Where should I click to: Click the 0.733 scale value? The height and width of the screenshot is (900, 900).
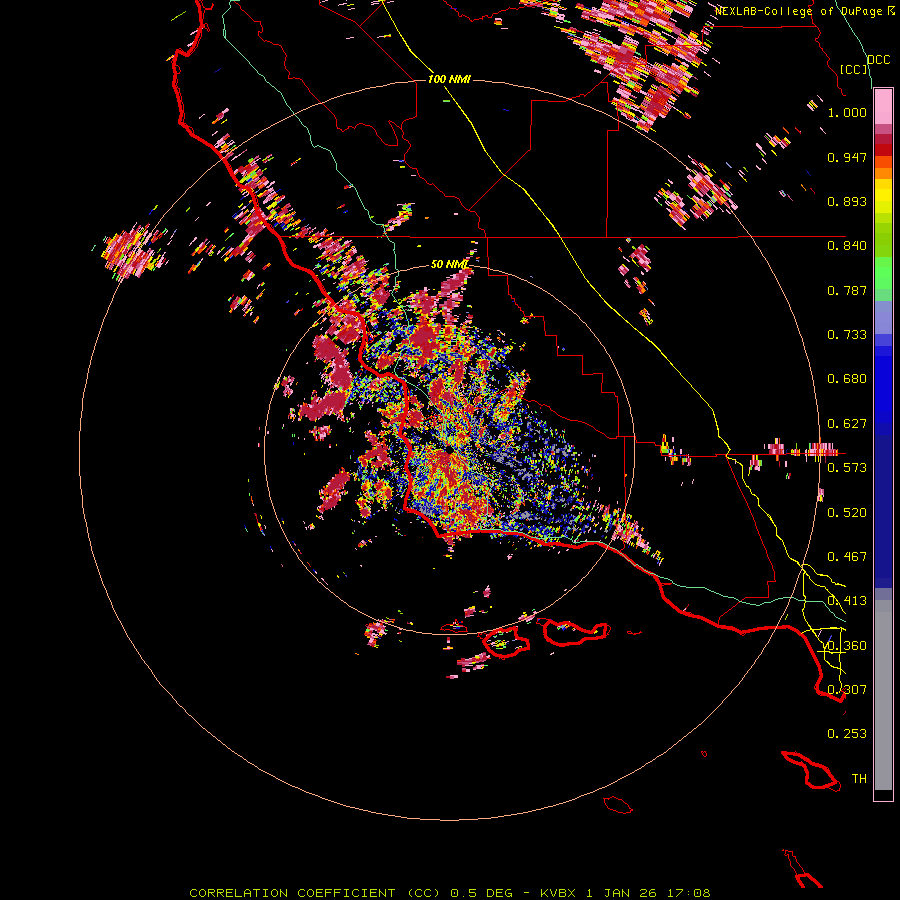pos(847,335)
